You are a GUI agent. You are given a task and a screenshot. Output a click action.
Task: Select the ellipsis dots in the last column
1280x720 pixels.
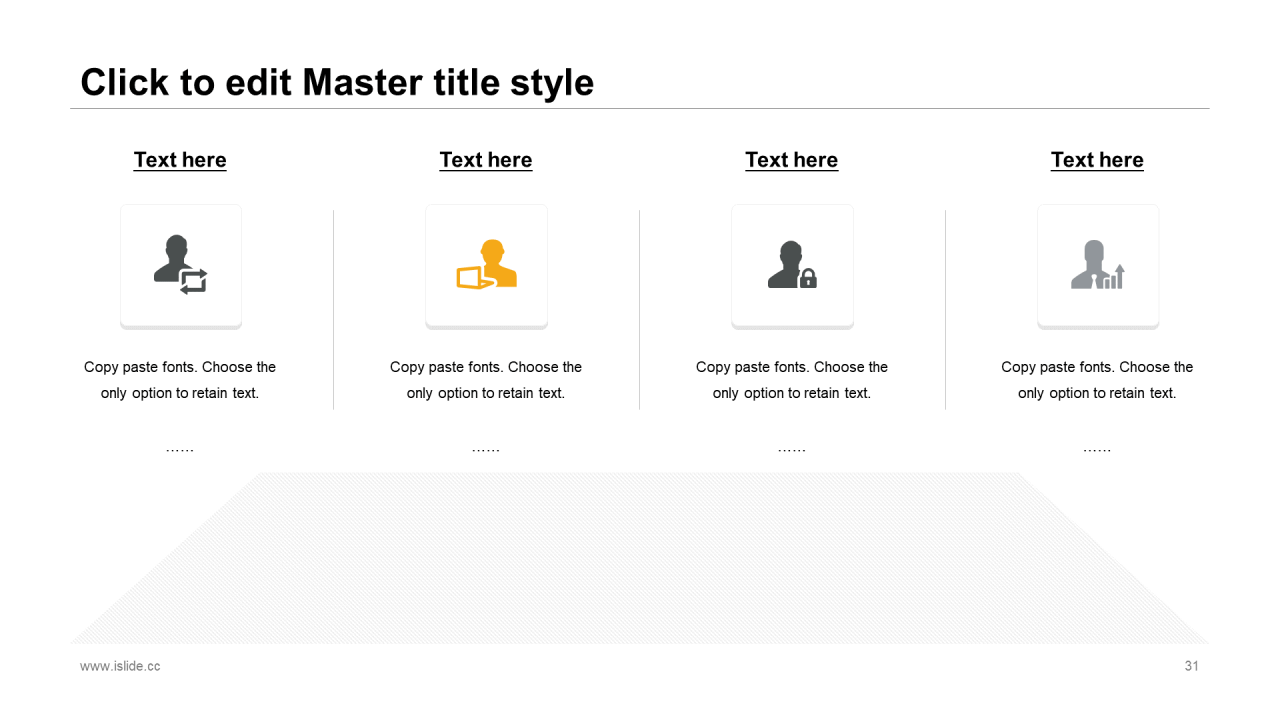(1097, 450)
